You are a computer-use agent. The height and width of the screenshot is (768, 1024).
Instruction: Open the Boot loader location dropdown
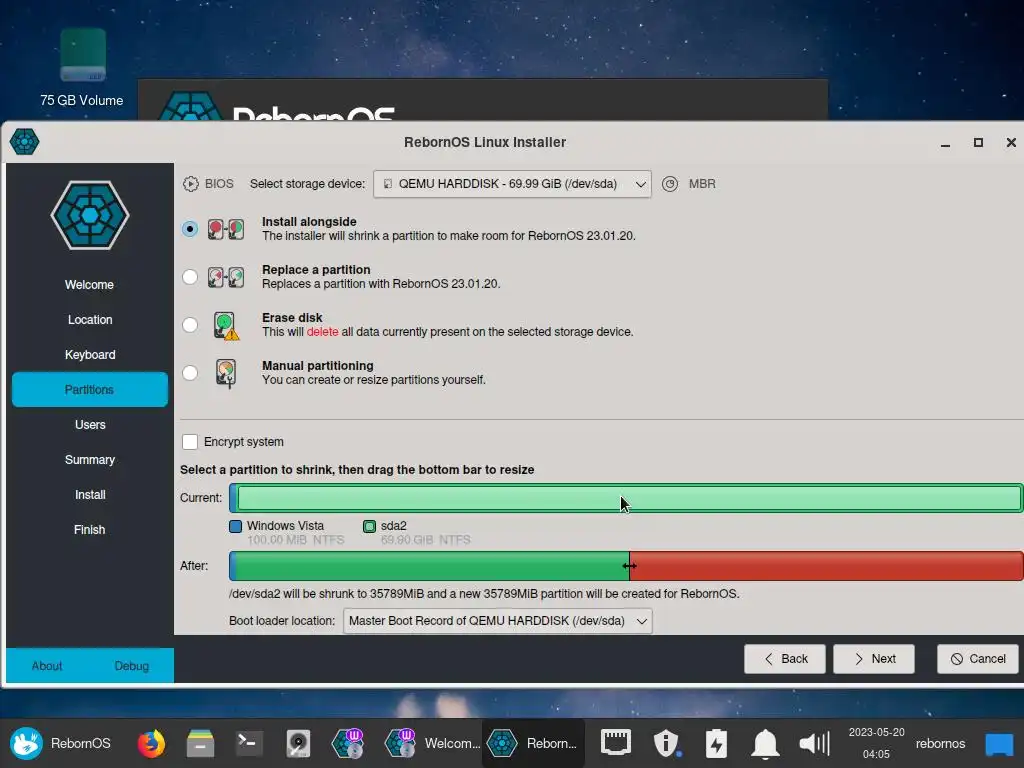click(498, 621)
